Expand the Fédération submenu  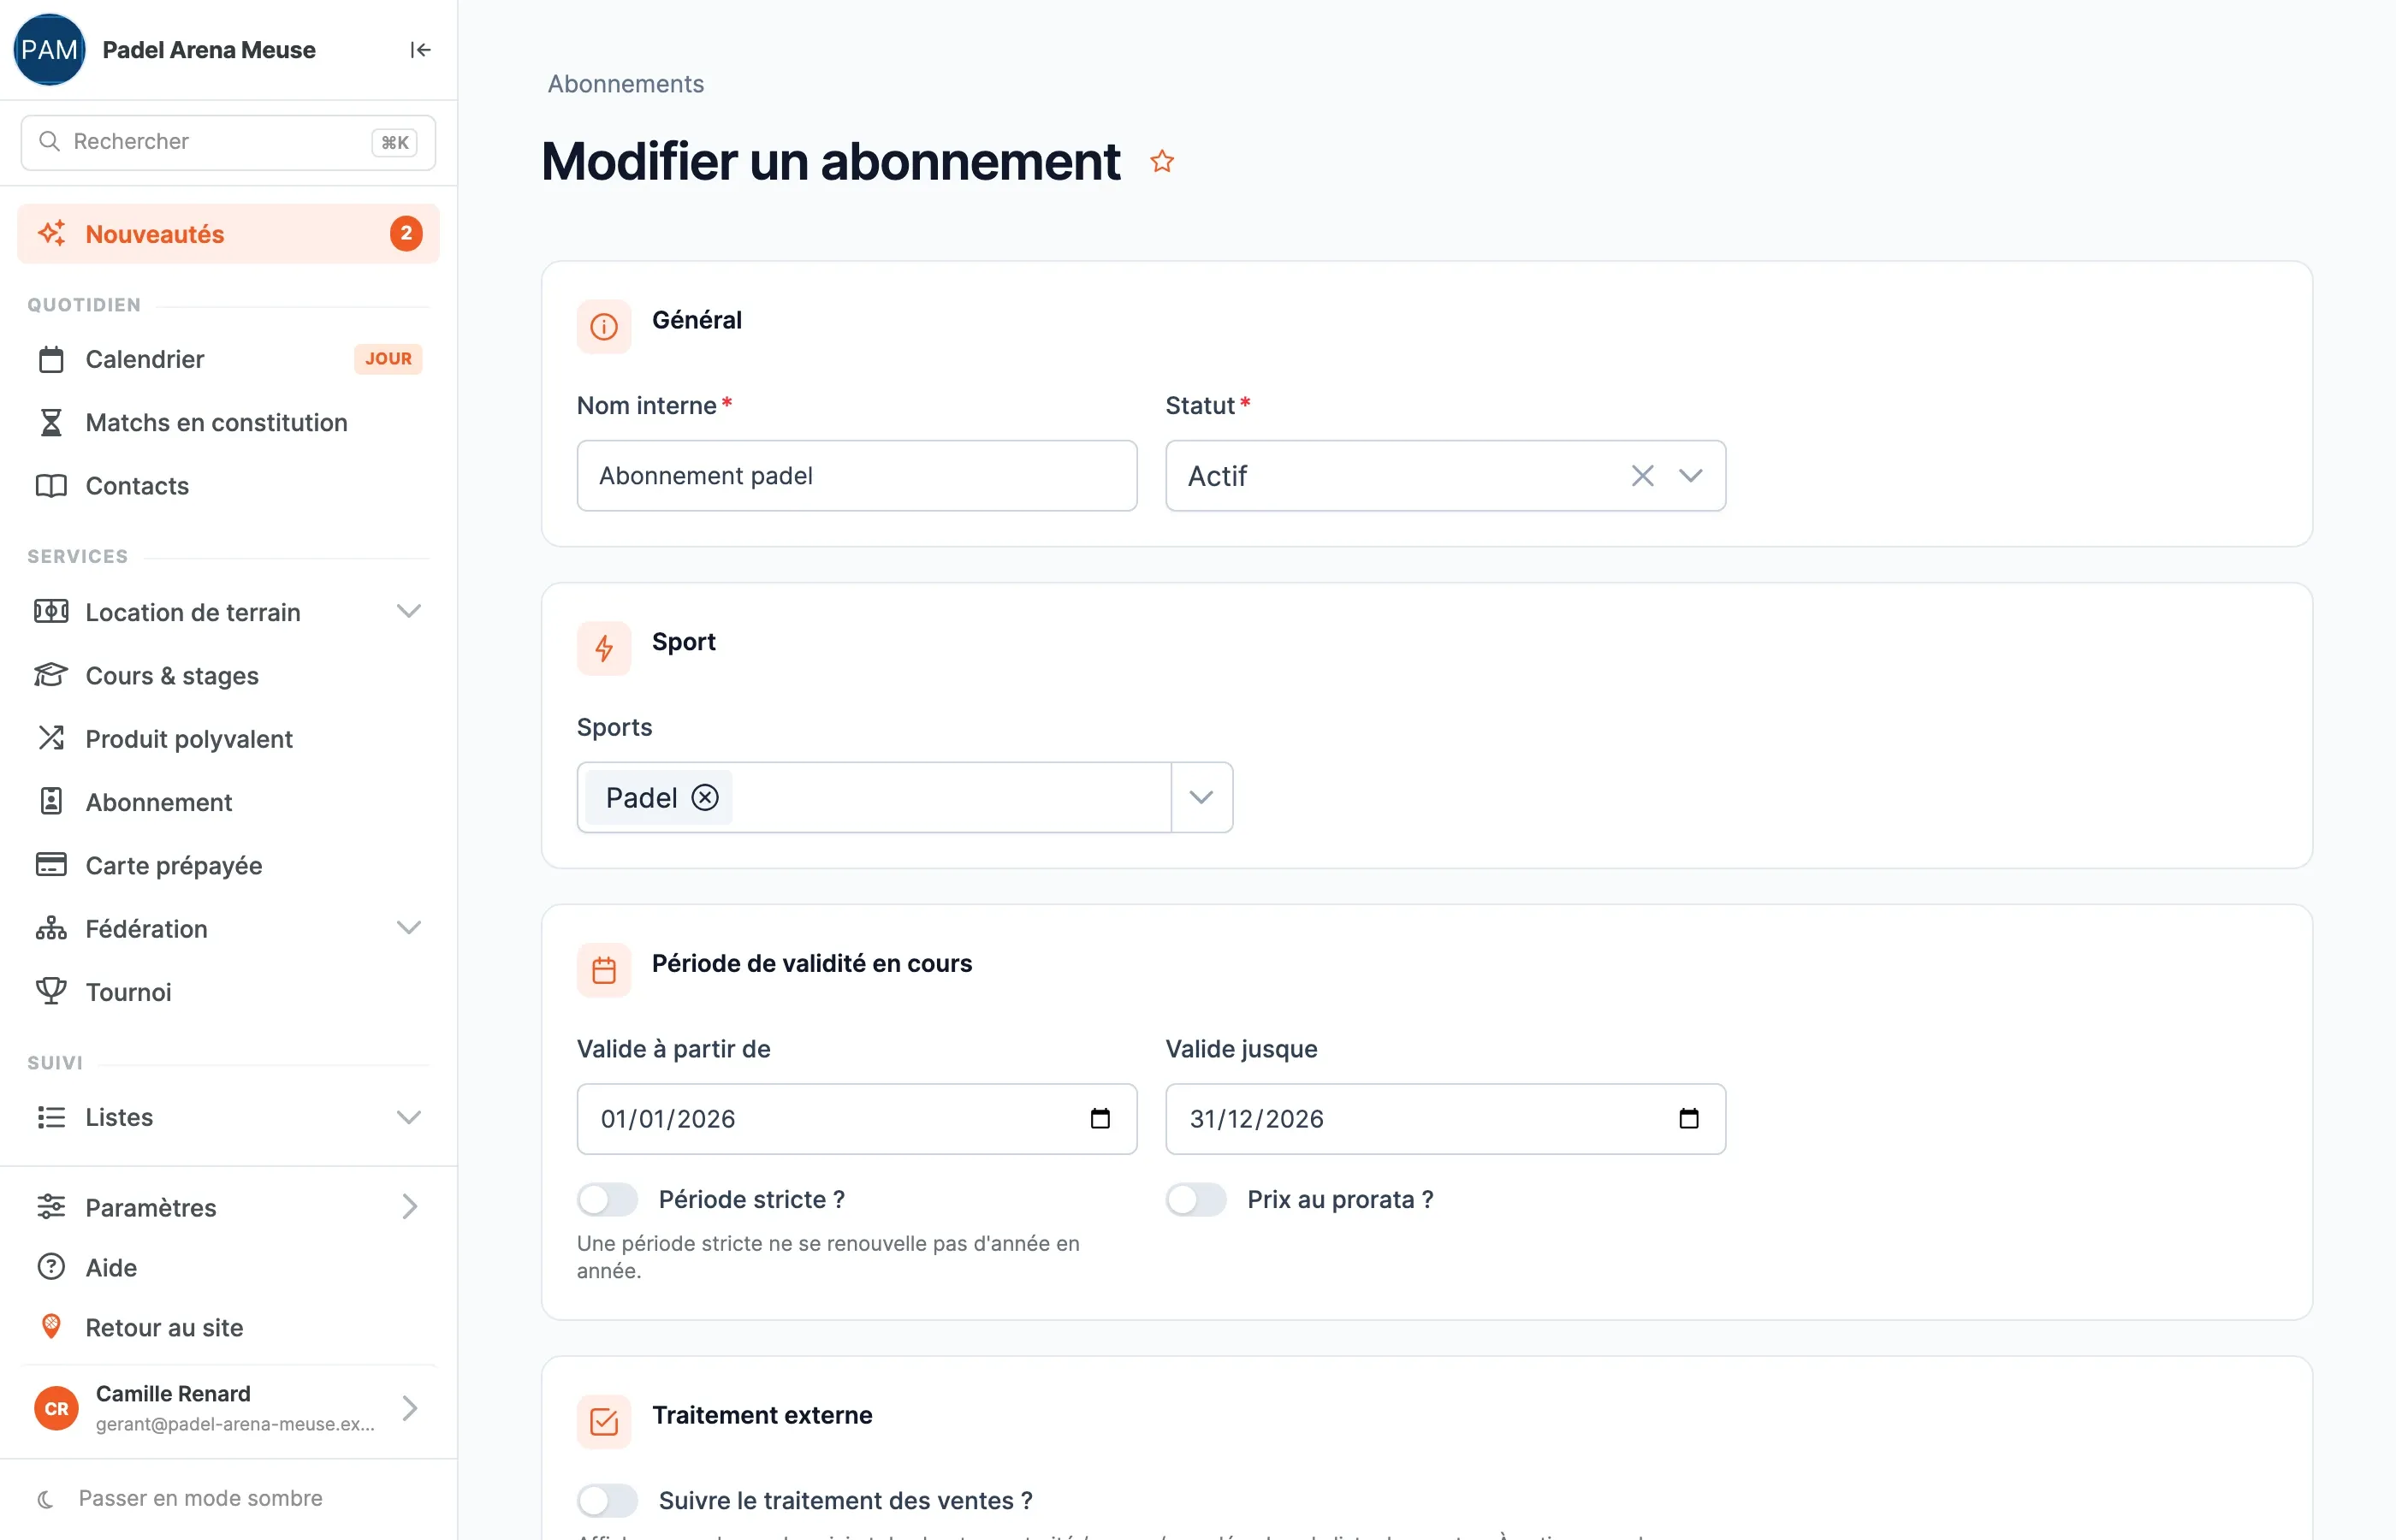click(408, 928)
